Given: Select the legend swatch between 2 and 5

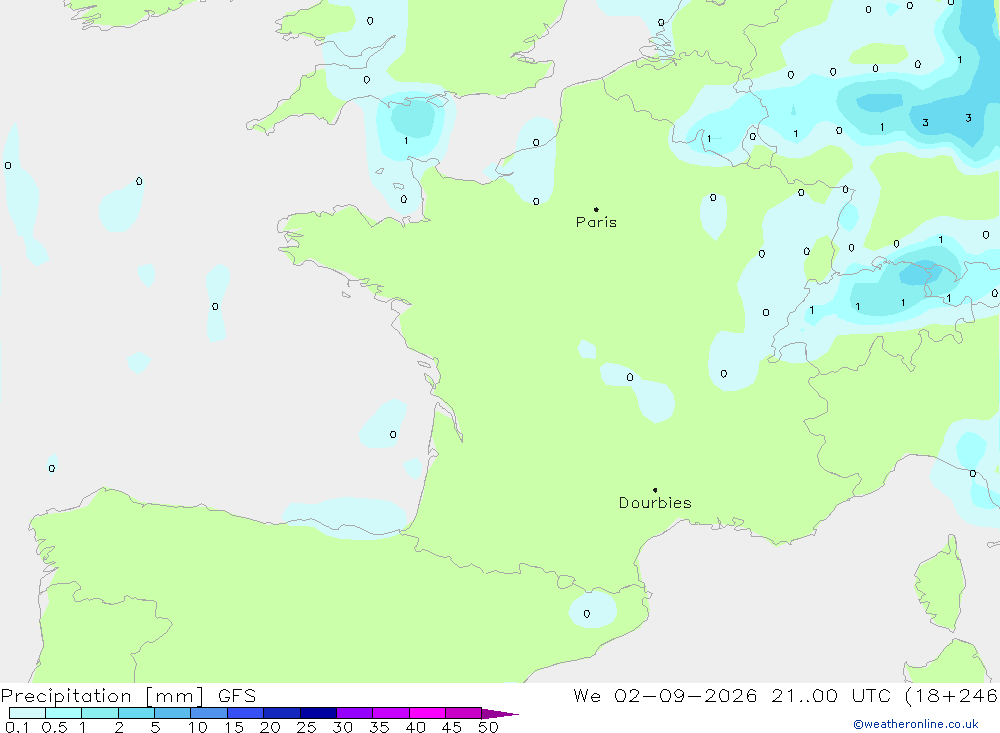Looking at the screenshot, I should pos(136,713).
